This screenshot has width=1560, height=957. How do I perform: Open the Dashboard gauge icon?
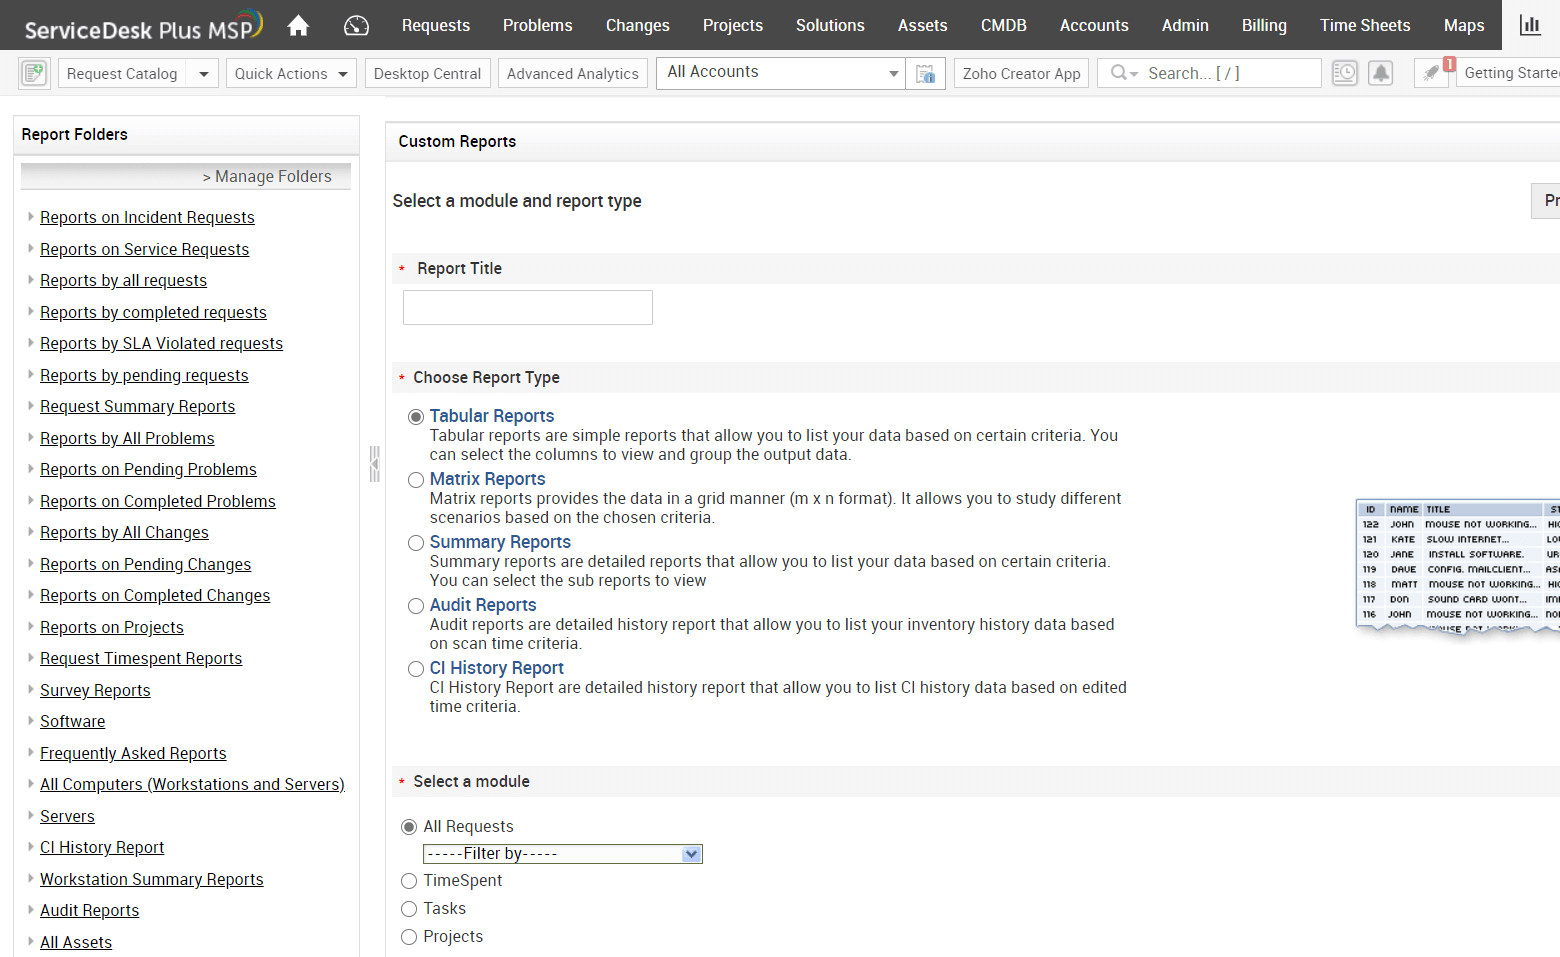[356, 25]
